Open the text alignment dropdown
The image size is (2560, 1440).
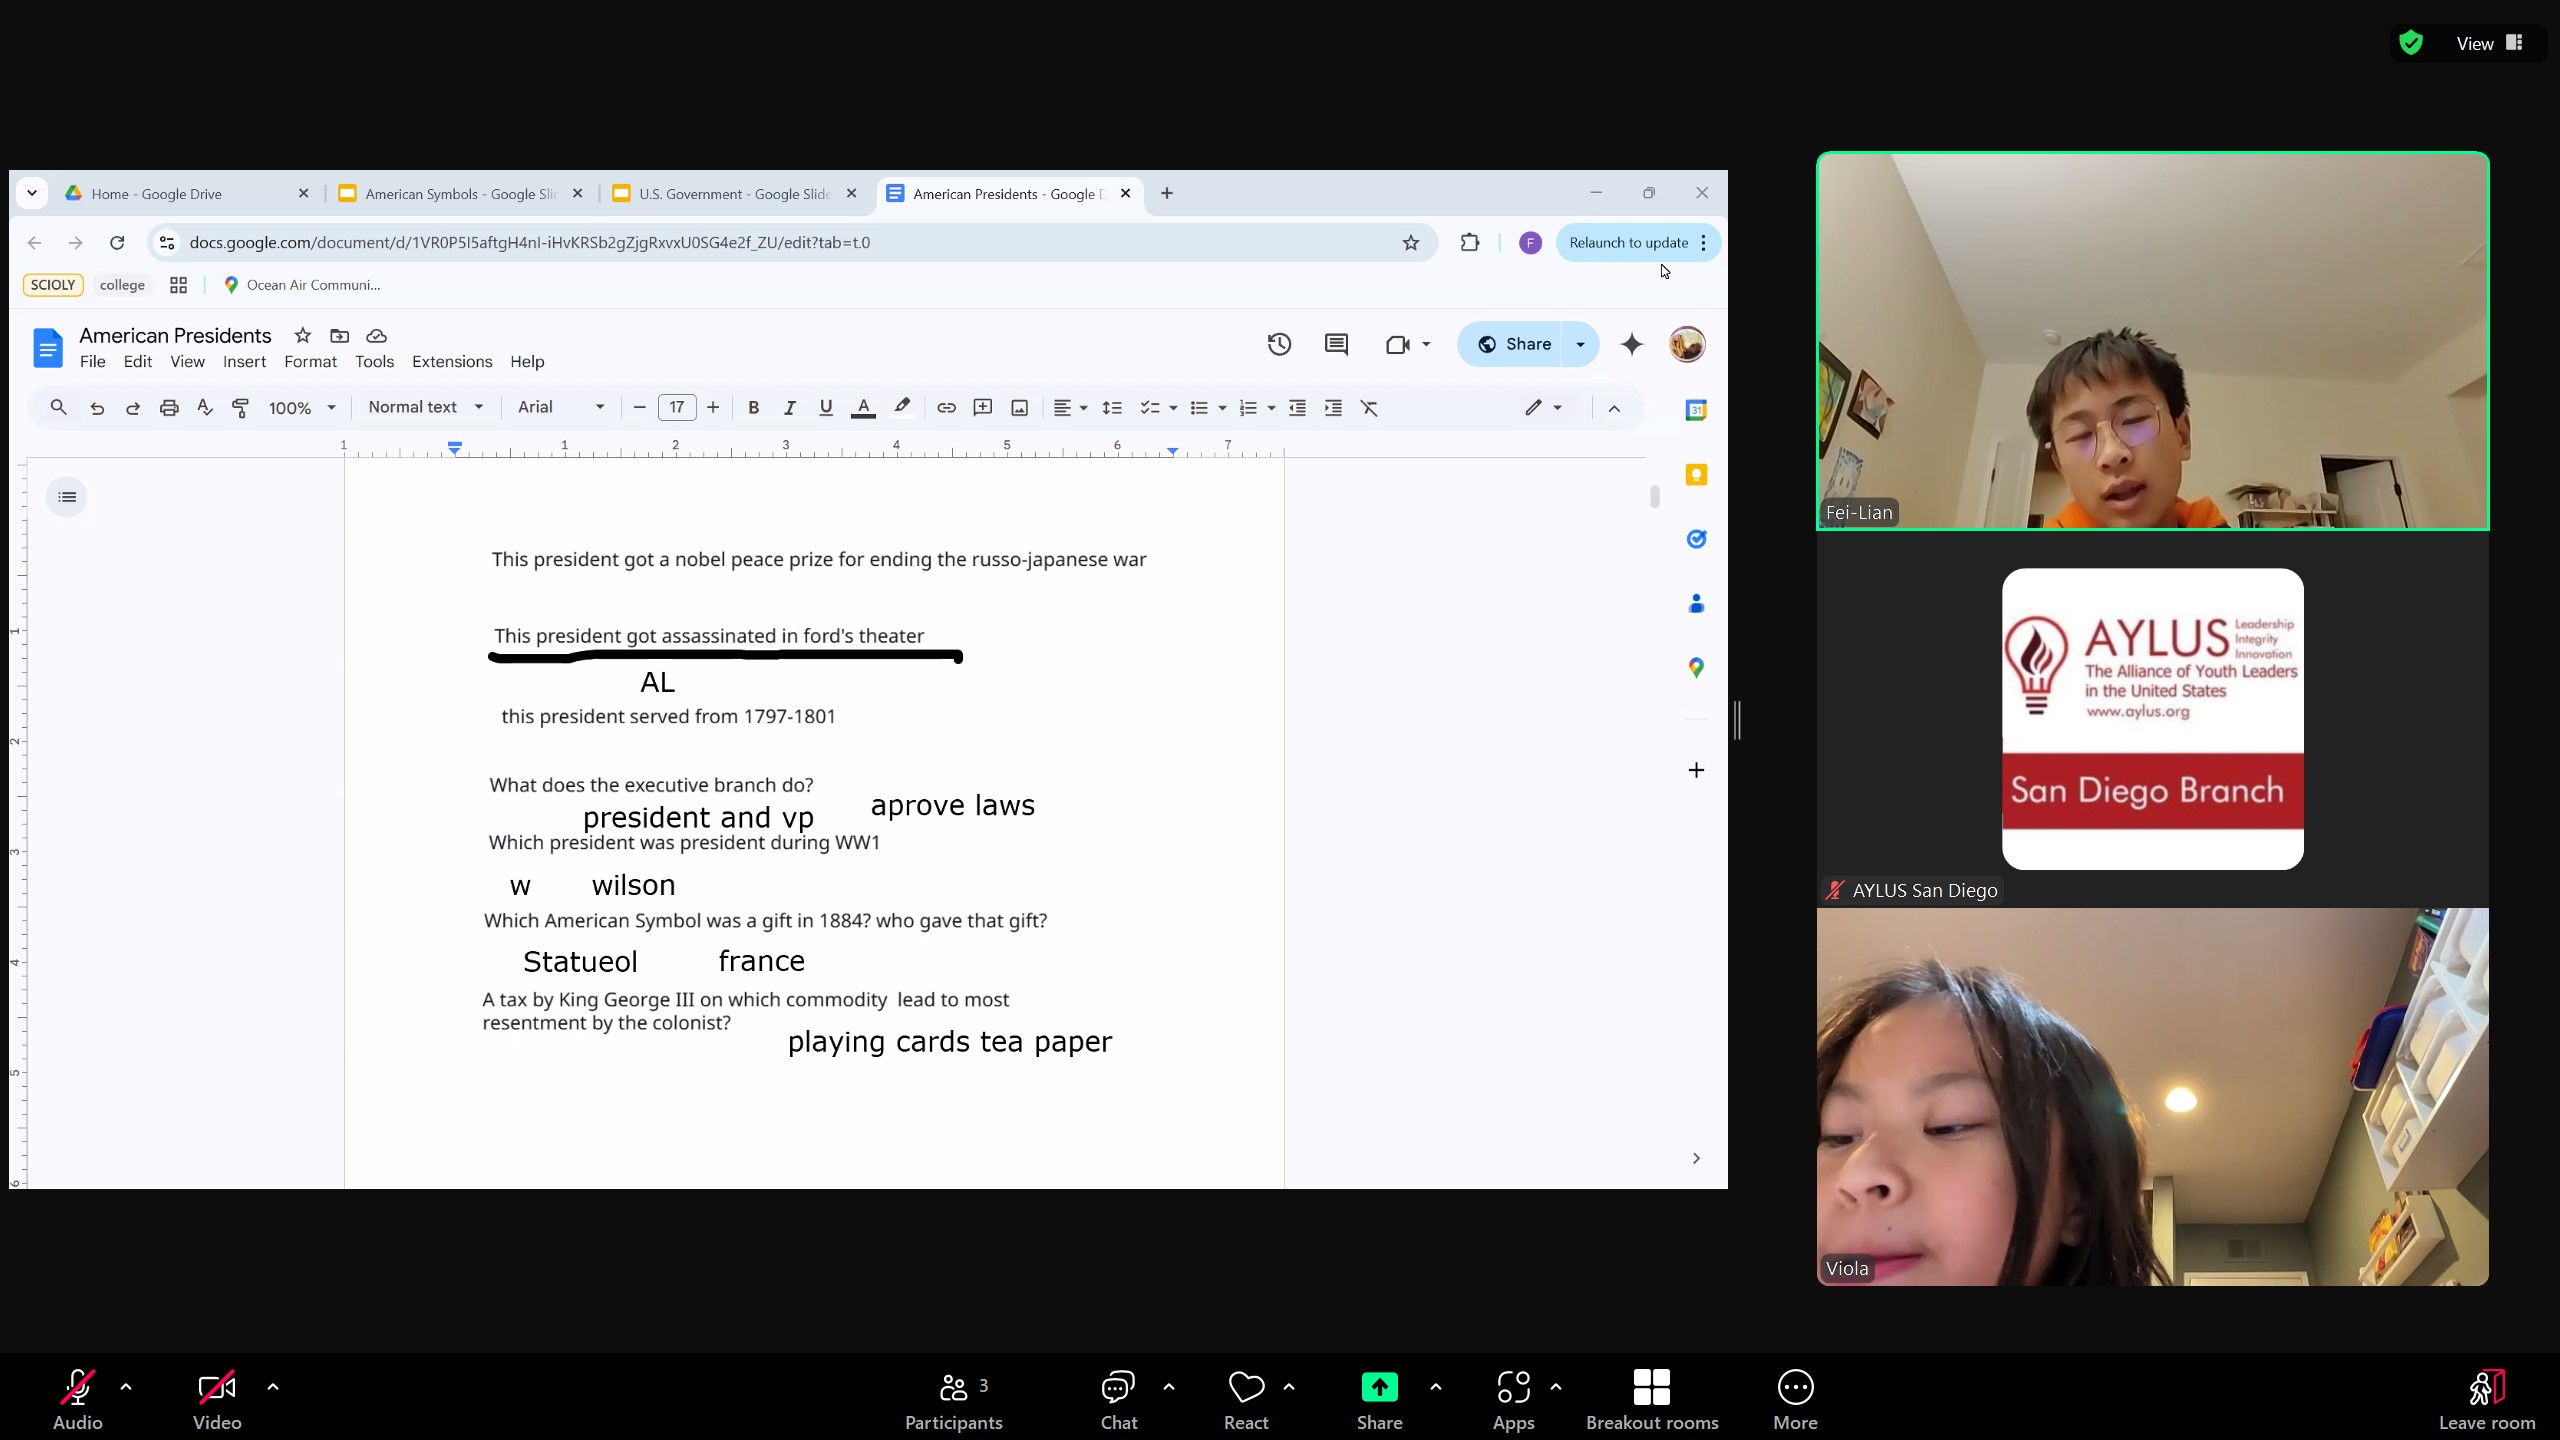click(x=1069, y=408)
